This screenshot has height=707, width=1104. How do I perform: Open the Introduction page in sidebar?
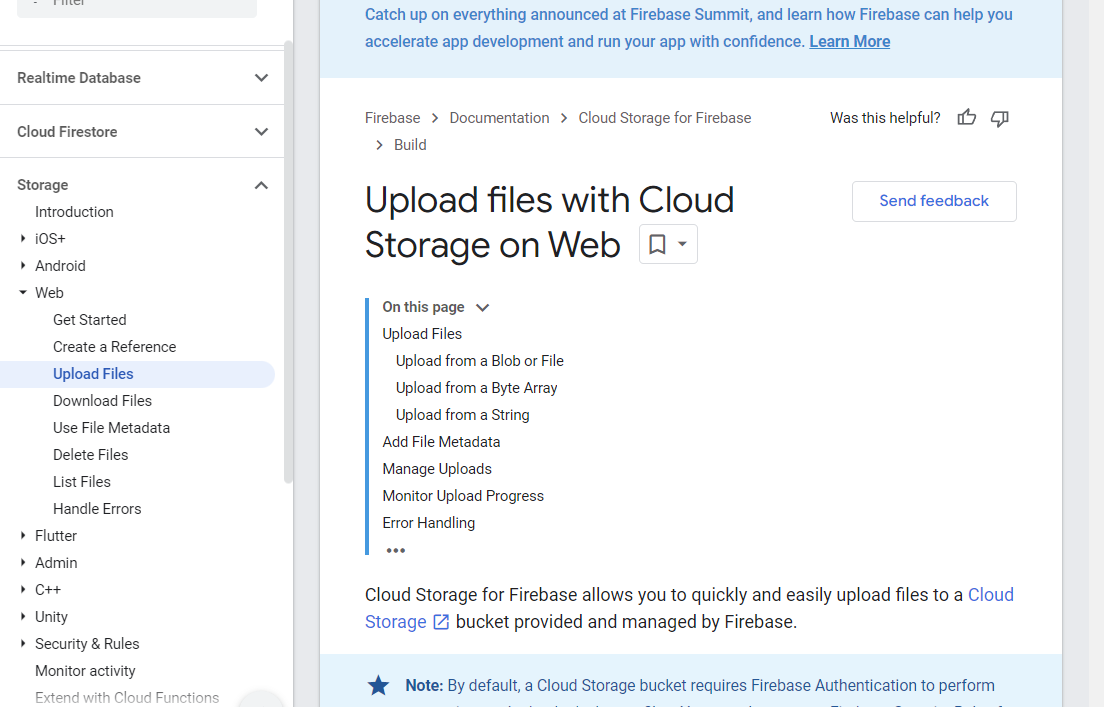pyautogui.click(x=74, y=212)
